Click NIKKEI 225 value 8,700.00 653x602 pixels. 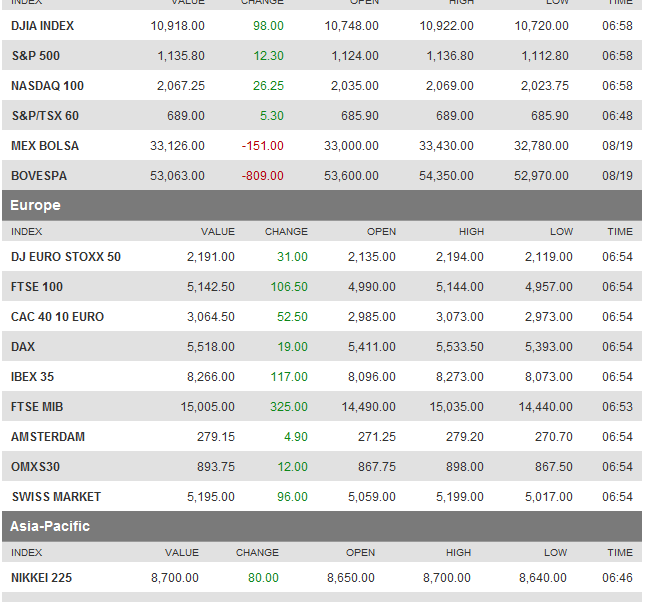175,578
